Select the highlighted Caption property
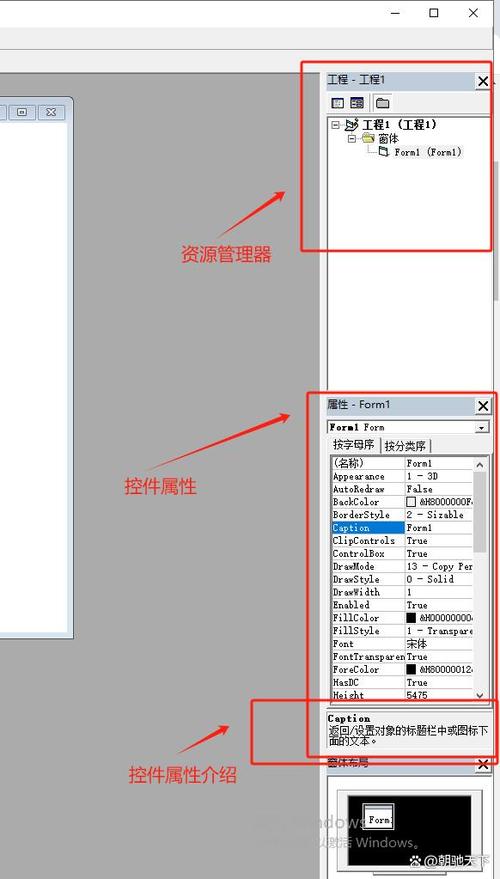This screenshot has width=500, height=879. pyautogui.click(x=368, y=528)
